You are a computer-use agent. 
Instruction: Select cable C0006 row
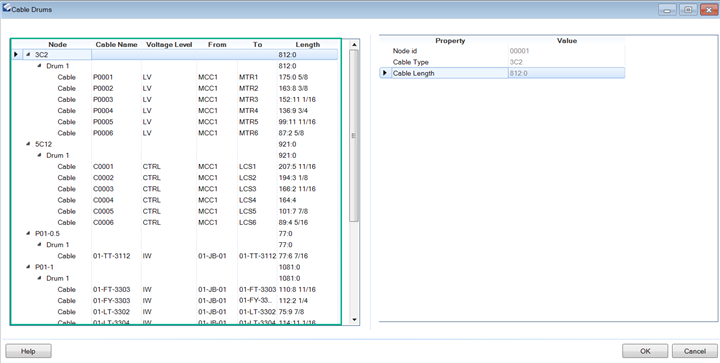pyautogui.click(x=180, y=223)
